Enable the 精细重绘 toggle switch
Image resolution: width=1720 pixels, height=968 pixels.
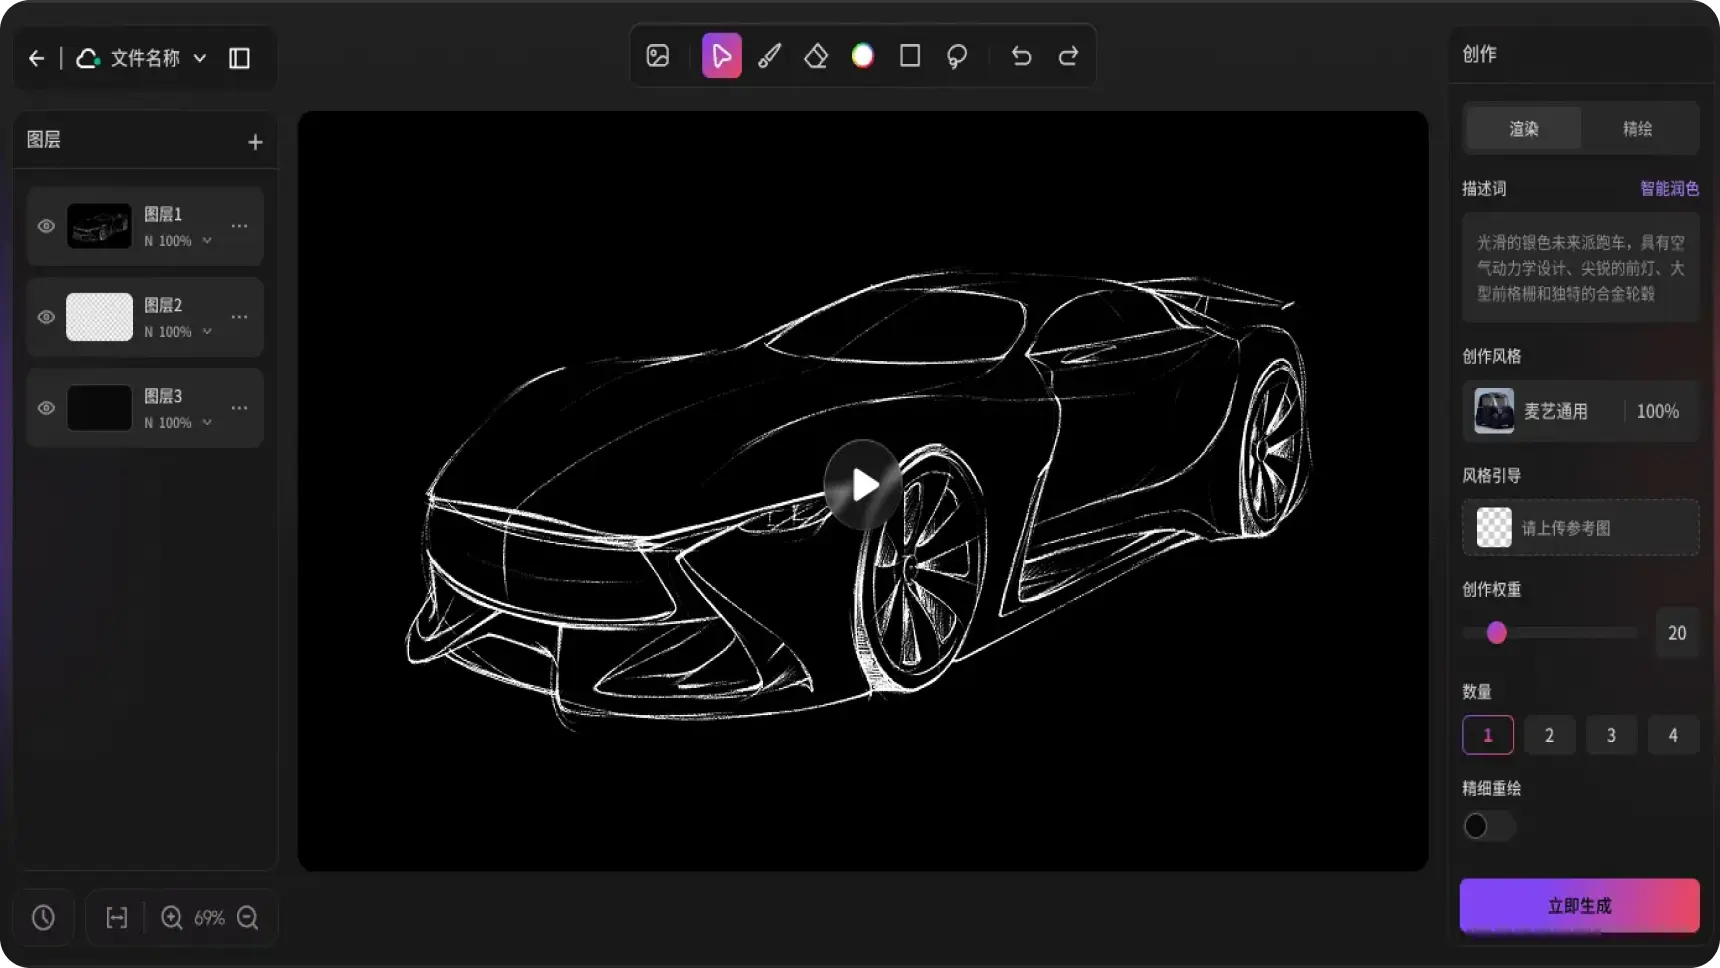coord(1488,826)
